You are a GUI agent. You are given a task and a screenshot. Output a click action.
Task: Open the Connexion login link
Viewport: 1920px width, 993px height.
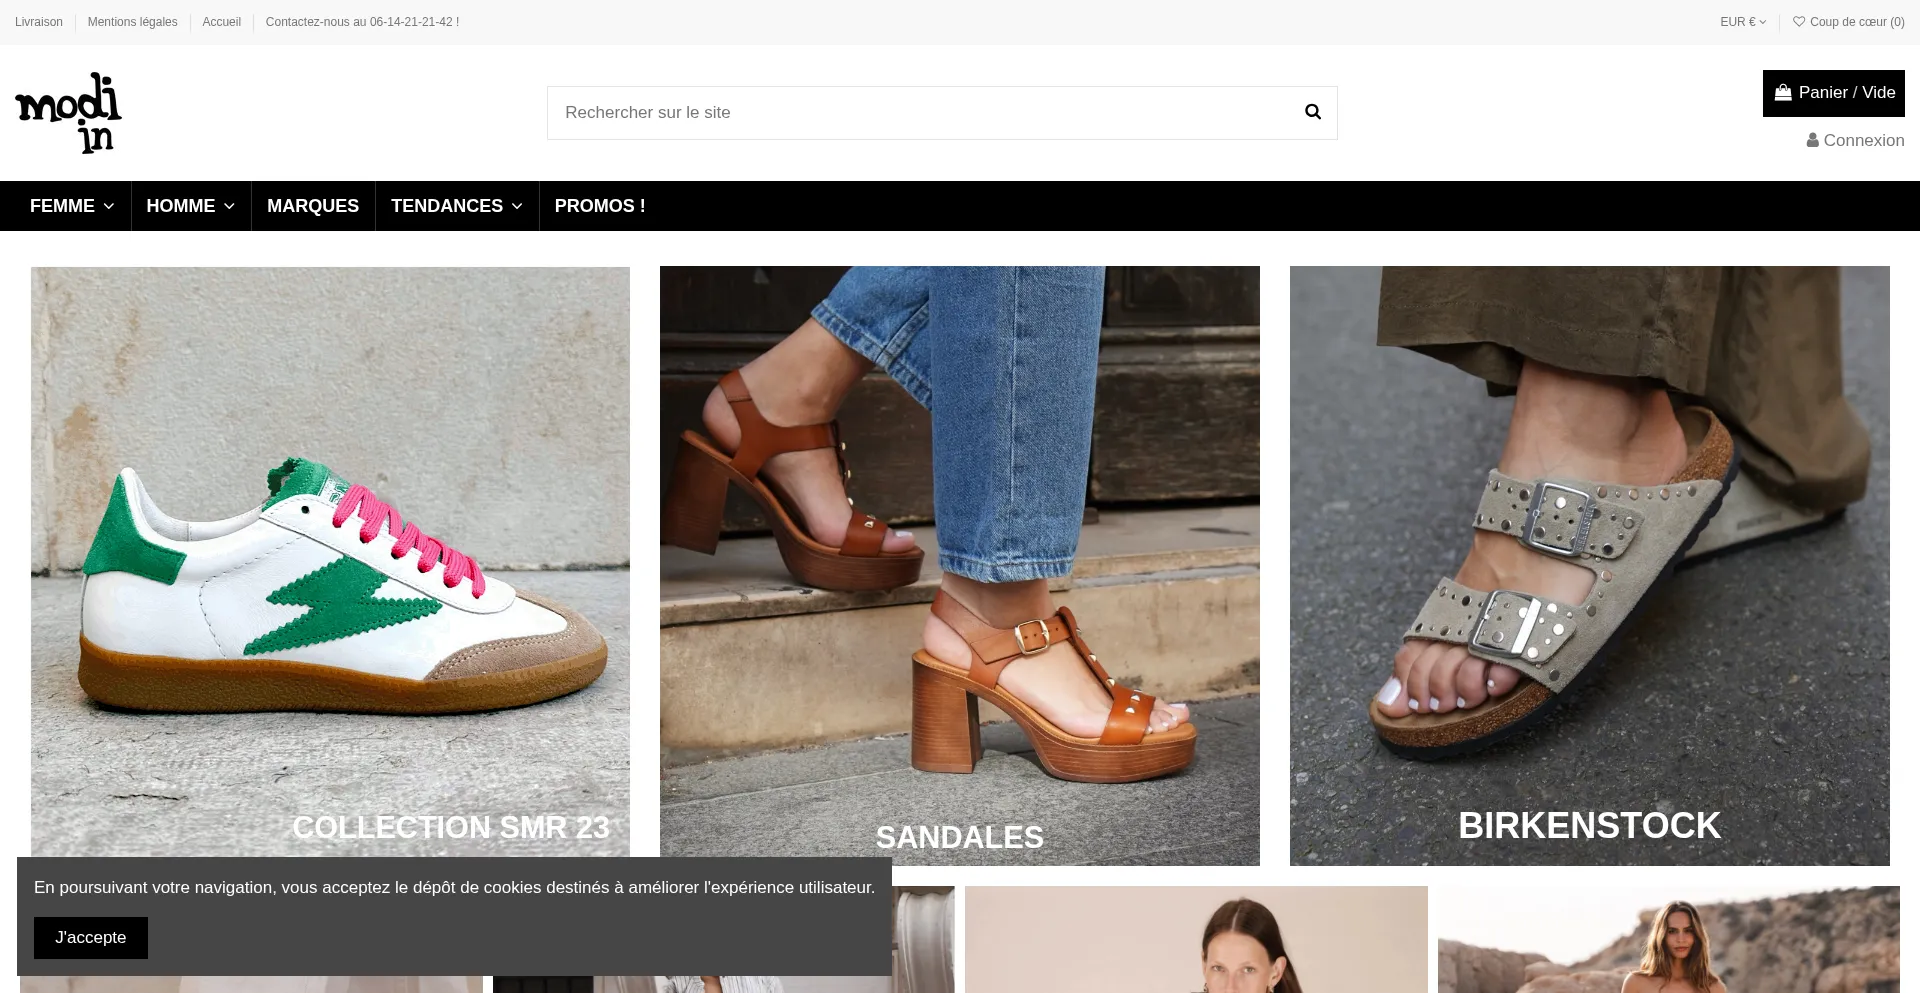pos(1856,141)
